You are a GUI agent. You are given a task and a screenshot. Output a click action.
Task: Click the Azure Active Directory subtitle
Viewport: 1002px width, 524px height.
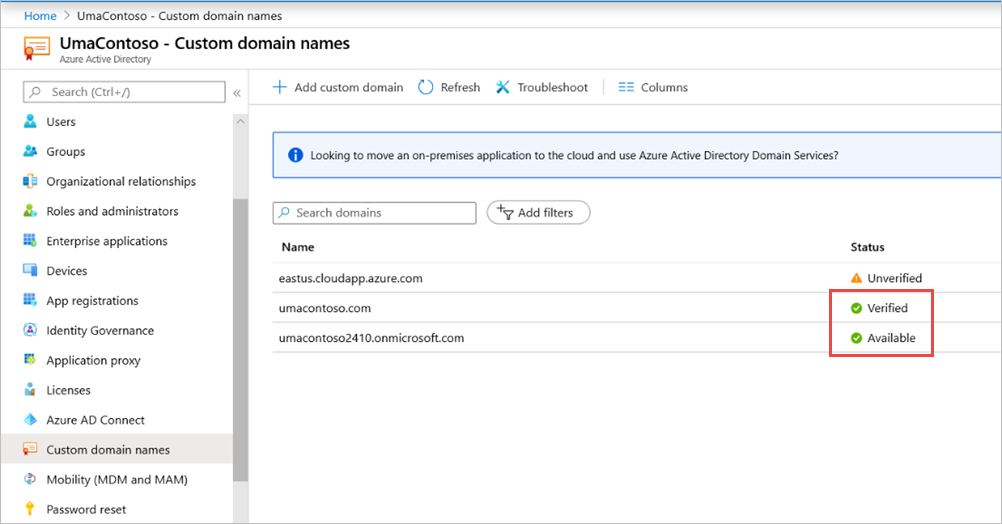coord(105,59)
